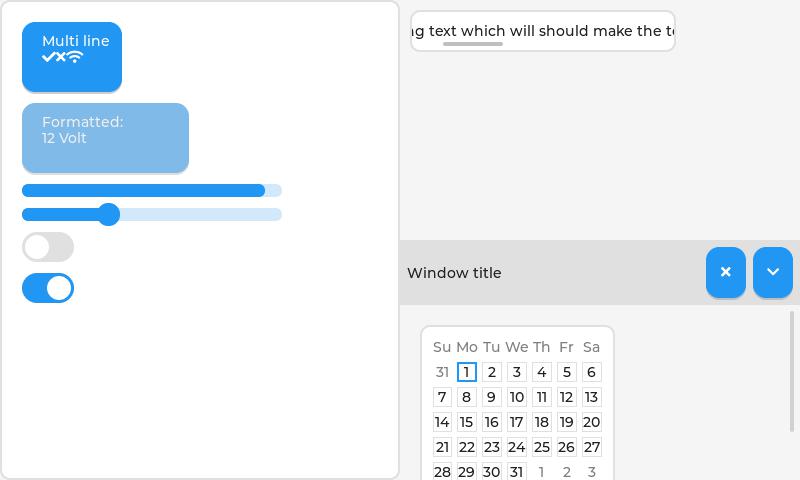Enable the gray off switch

pos(48,247)
